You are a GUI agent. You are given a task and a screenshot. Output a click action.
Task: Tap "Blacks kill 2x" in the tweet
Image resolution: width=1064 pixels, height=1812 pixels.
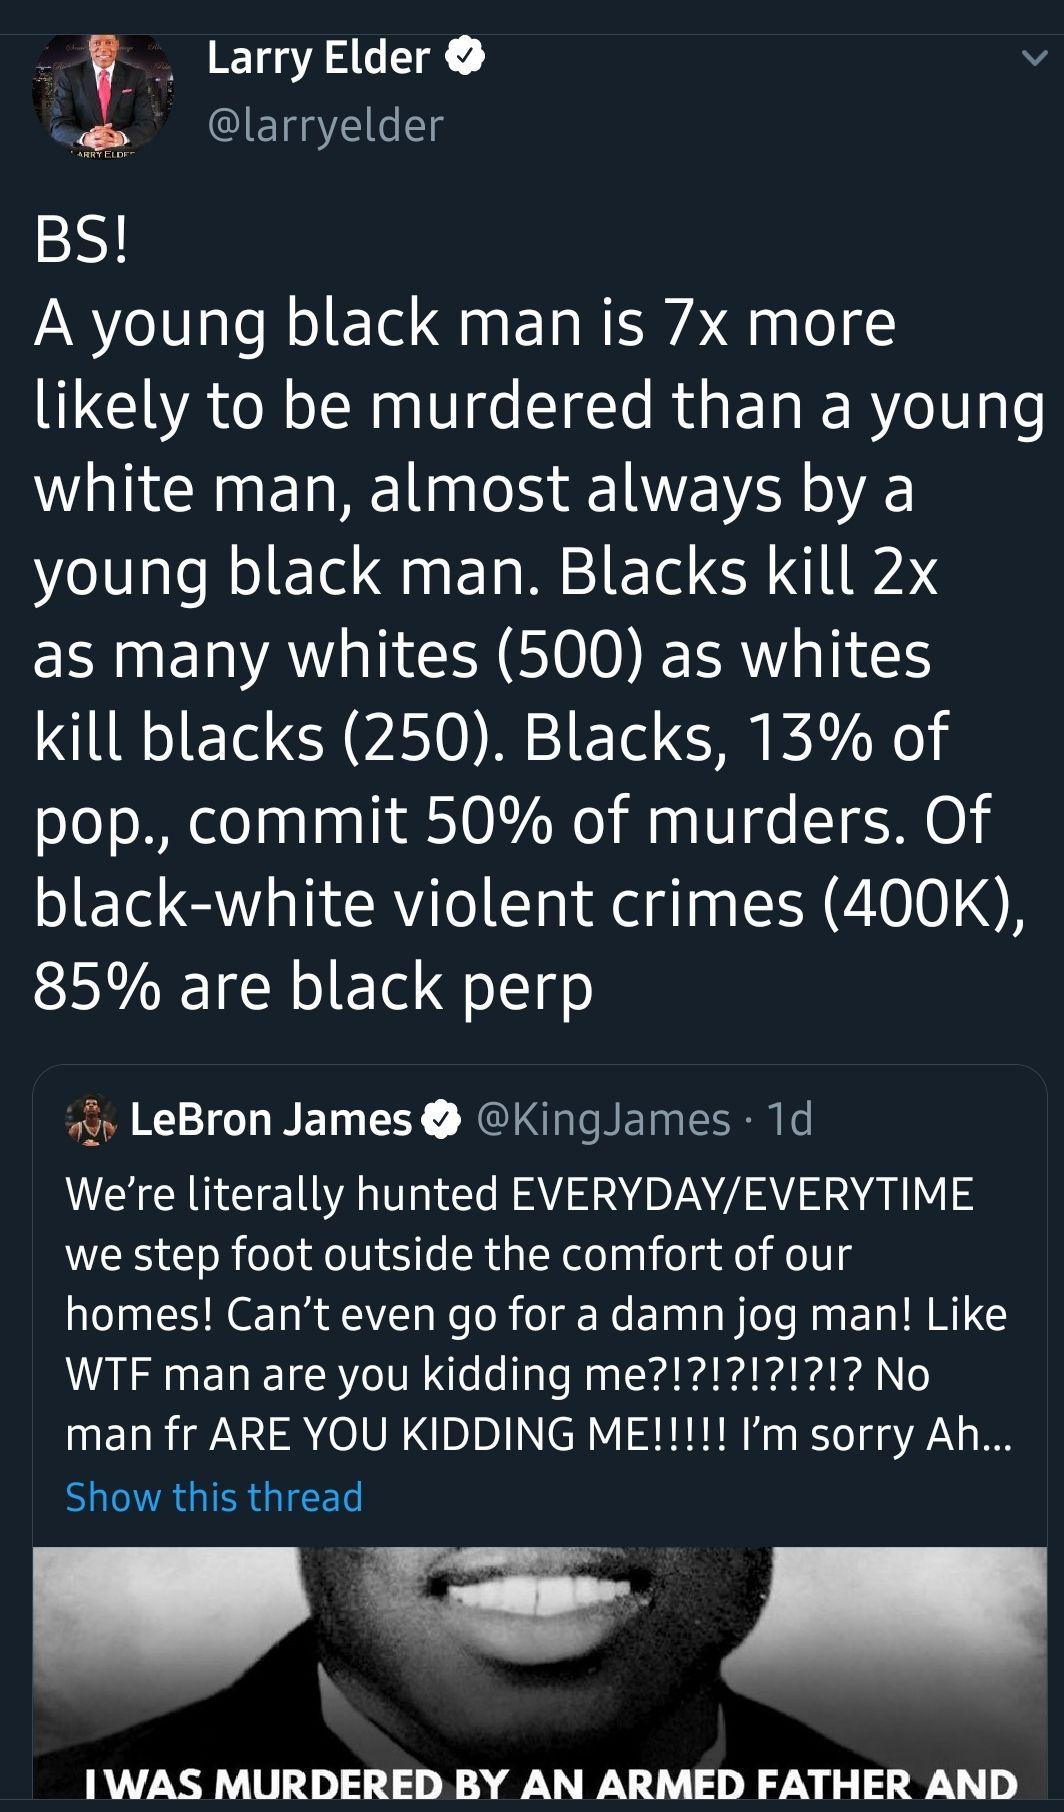pos(748,572)
